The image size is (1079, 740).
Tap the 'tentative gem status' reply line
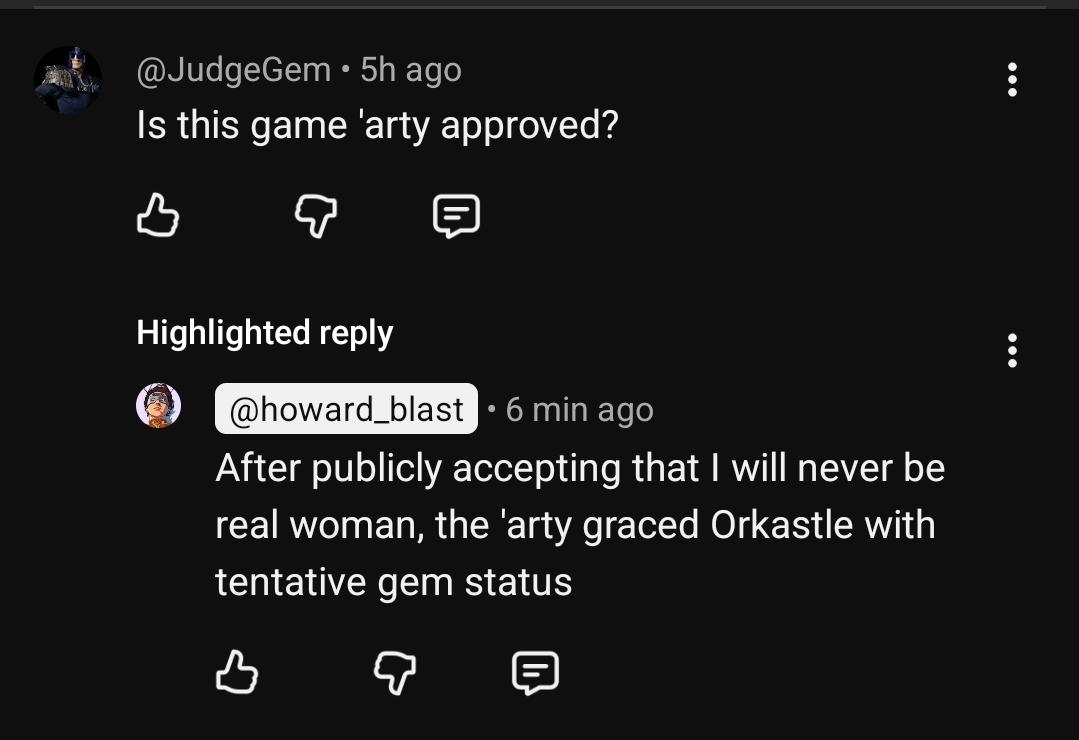393,582
